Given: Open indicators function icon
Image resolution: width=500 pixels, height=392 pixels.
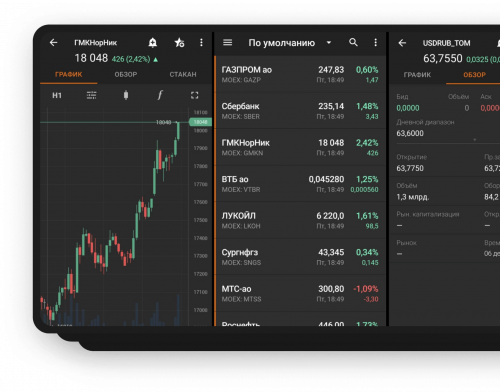Looking at the screenshot, I should click(160, 95).
